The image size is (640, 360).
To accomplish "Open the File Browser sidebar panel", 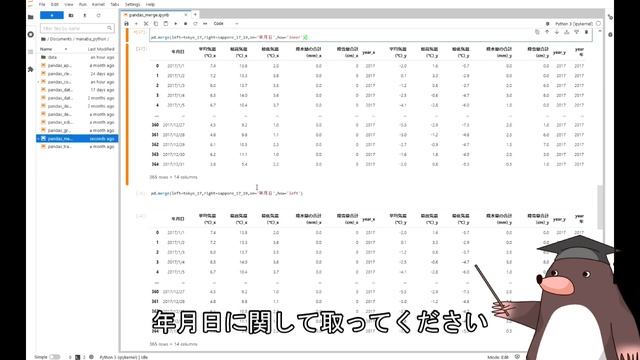I will [31, 17].
